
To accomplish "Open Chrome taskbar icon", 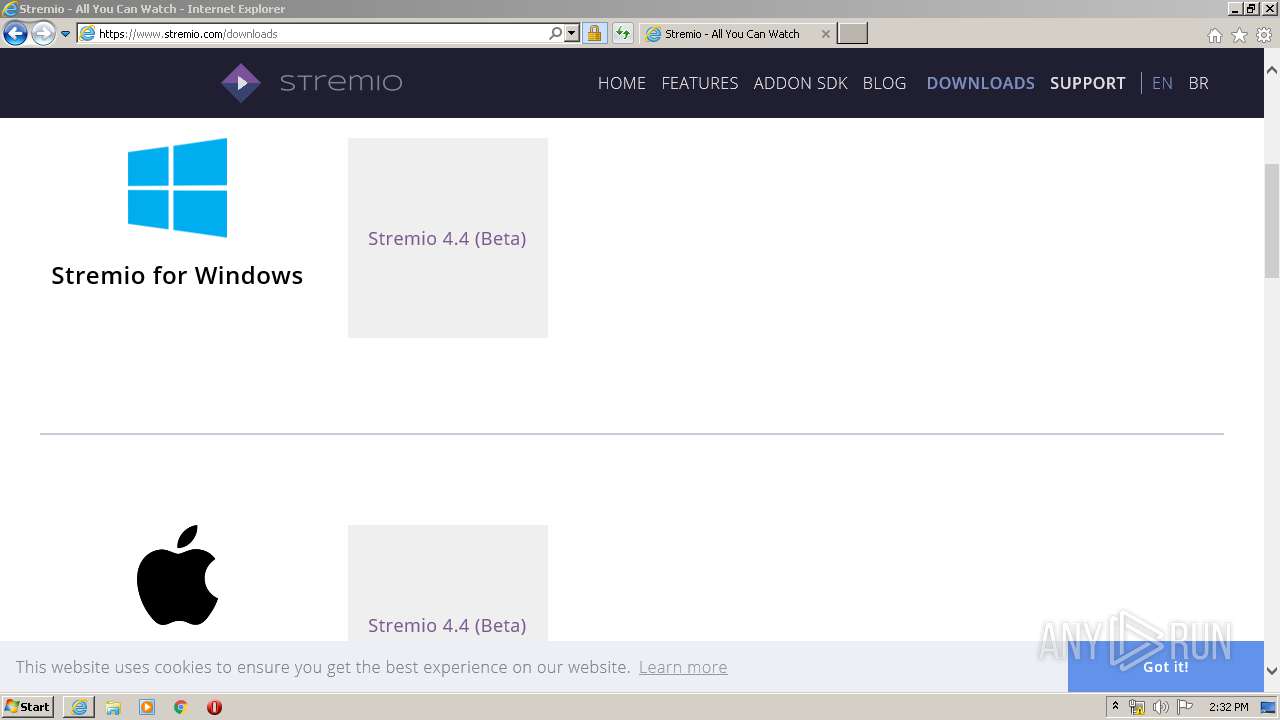I will point(181,707).
